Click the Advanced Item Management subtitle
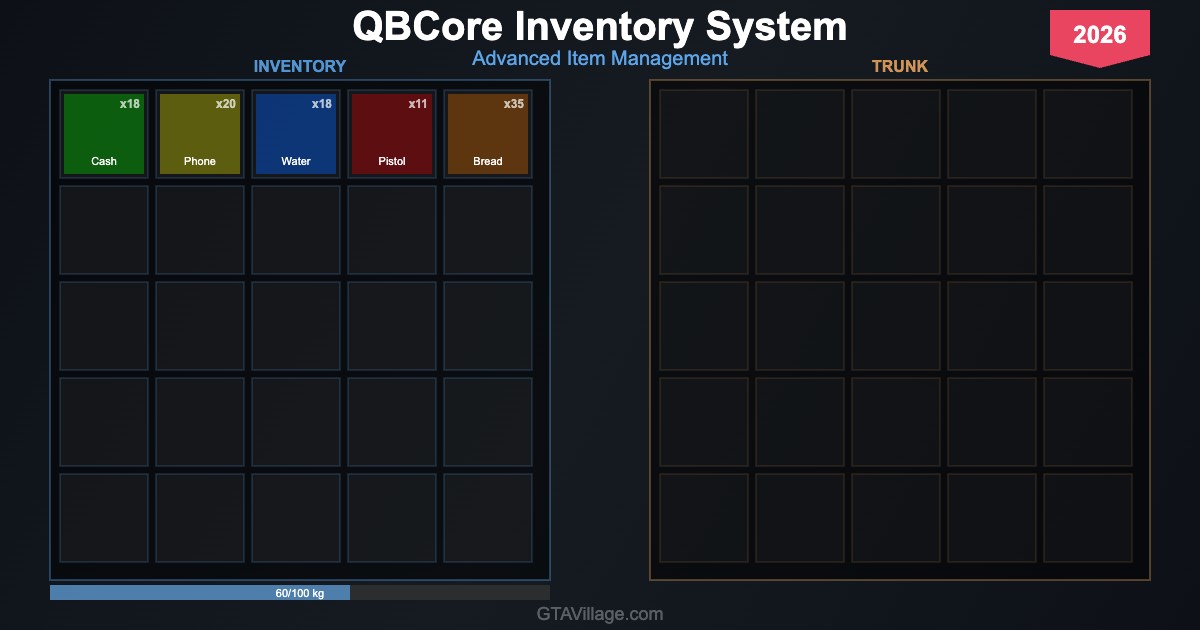Viewport: 1200px width, 630px height. pyautogui.click(x=600, y=58)
